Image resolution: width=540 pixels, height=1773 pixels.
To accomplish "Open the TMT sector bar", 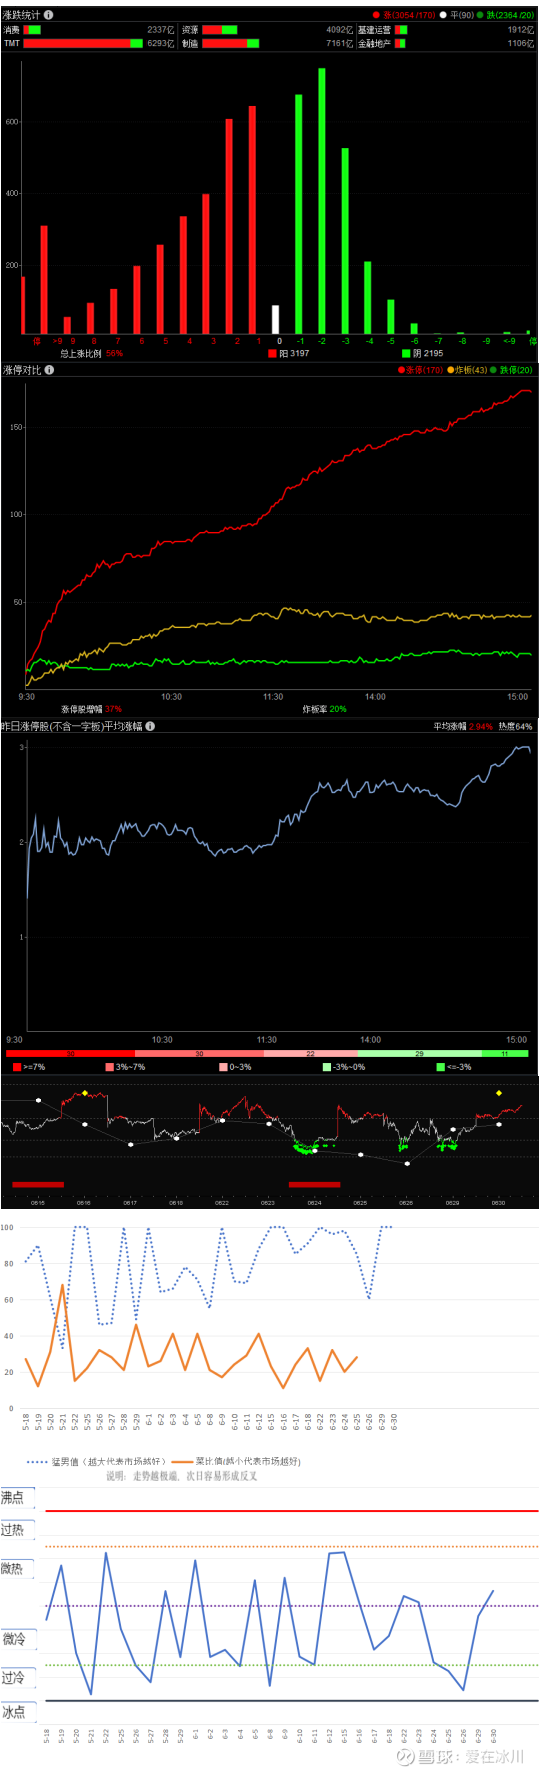I will (x=83, y=43).
